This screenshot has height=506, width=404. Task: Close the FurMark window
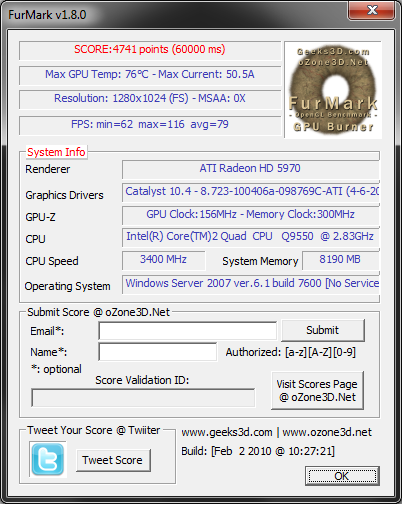pyautogui.click(x=372, y=10)
